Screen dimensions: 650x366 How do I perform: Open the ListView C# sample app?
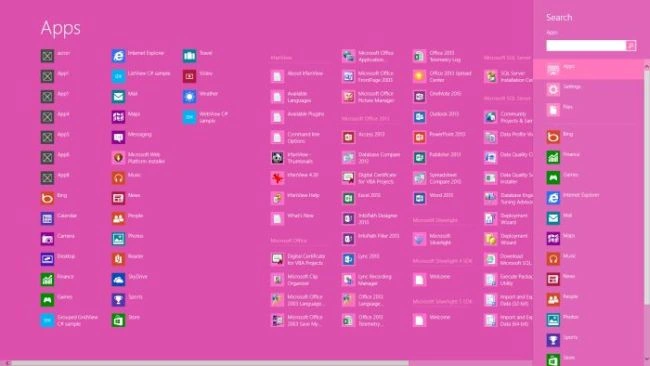(x=141, y=76)
